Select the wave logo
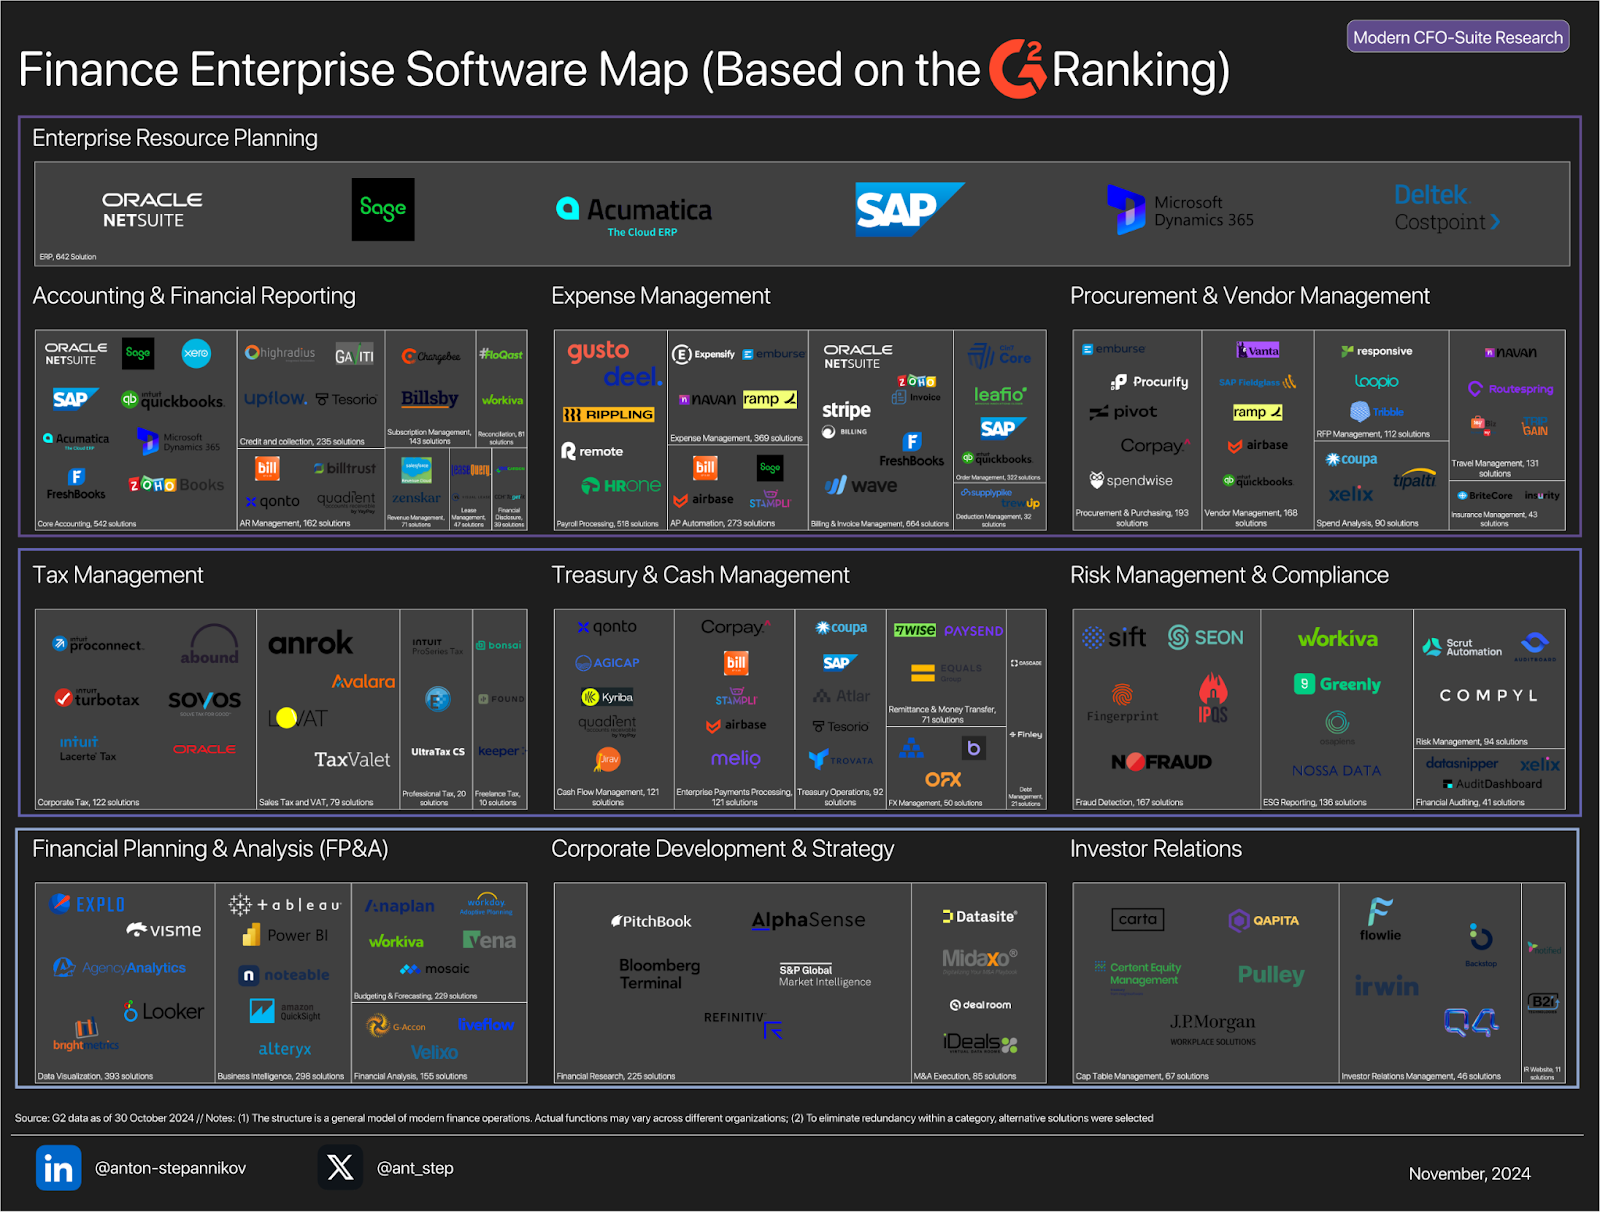The height and width of the screenshot is (1212, 1600). click(861, 486)
